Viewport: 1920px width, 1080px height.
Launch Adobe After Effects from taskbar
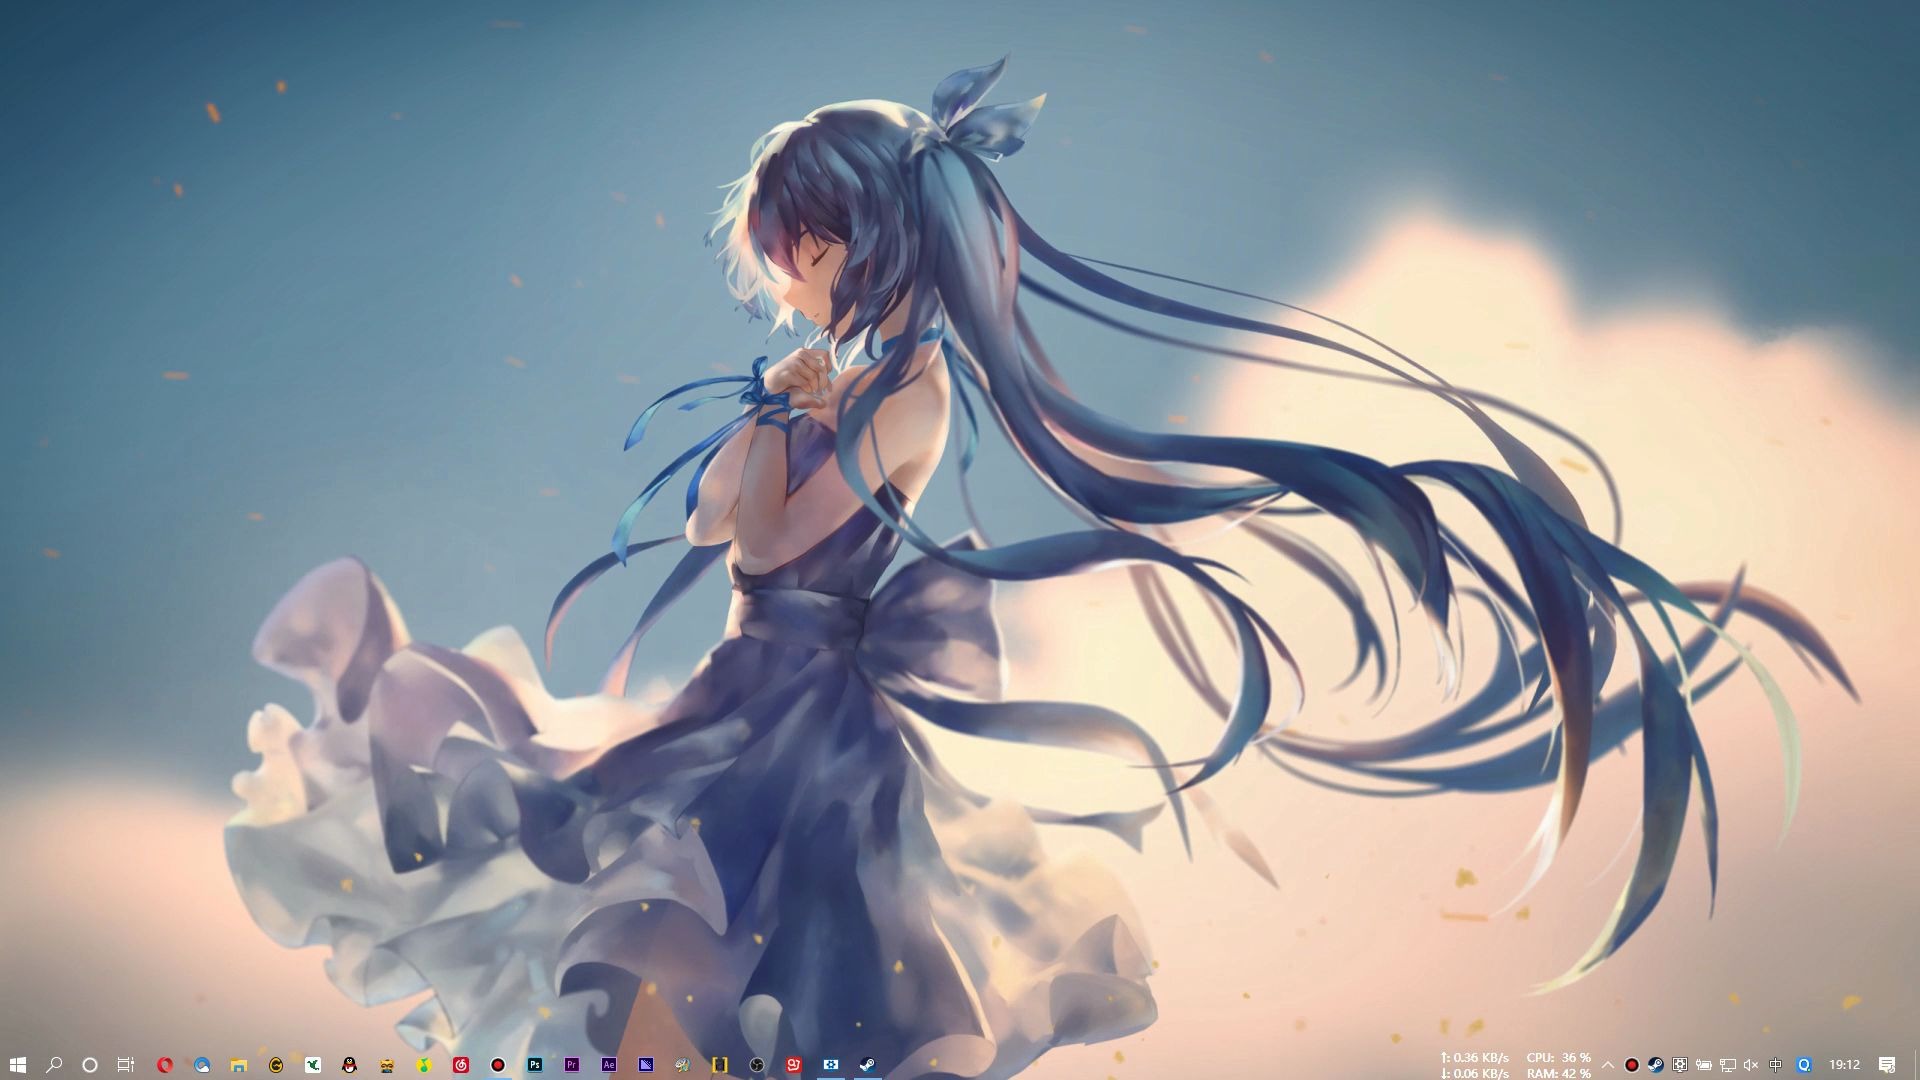point(608,1065)
